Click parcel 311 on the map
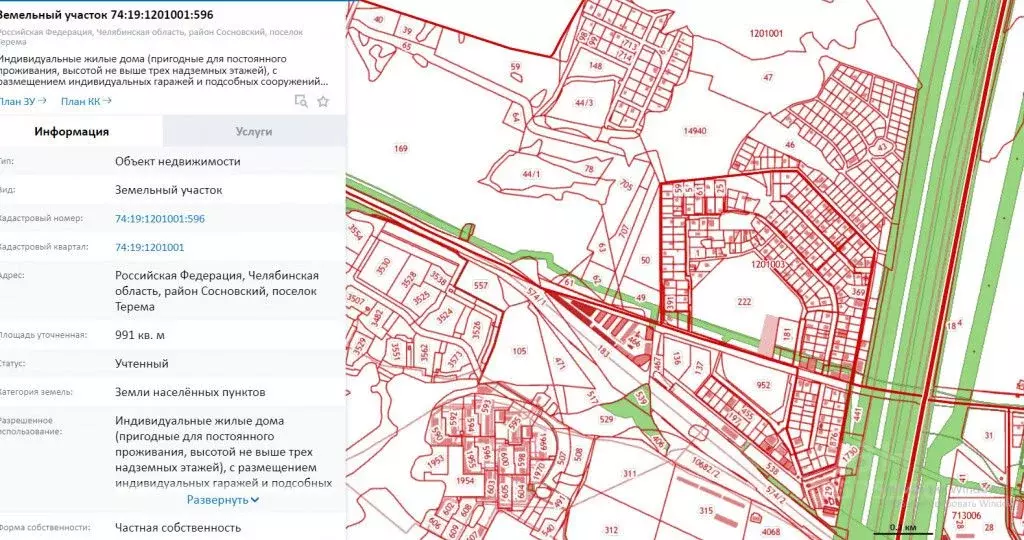Viewport: 1024px width, 540px height. click(x=629, y=473)
